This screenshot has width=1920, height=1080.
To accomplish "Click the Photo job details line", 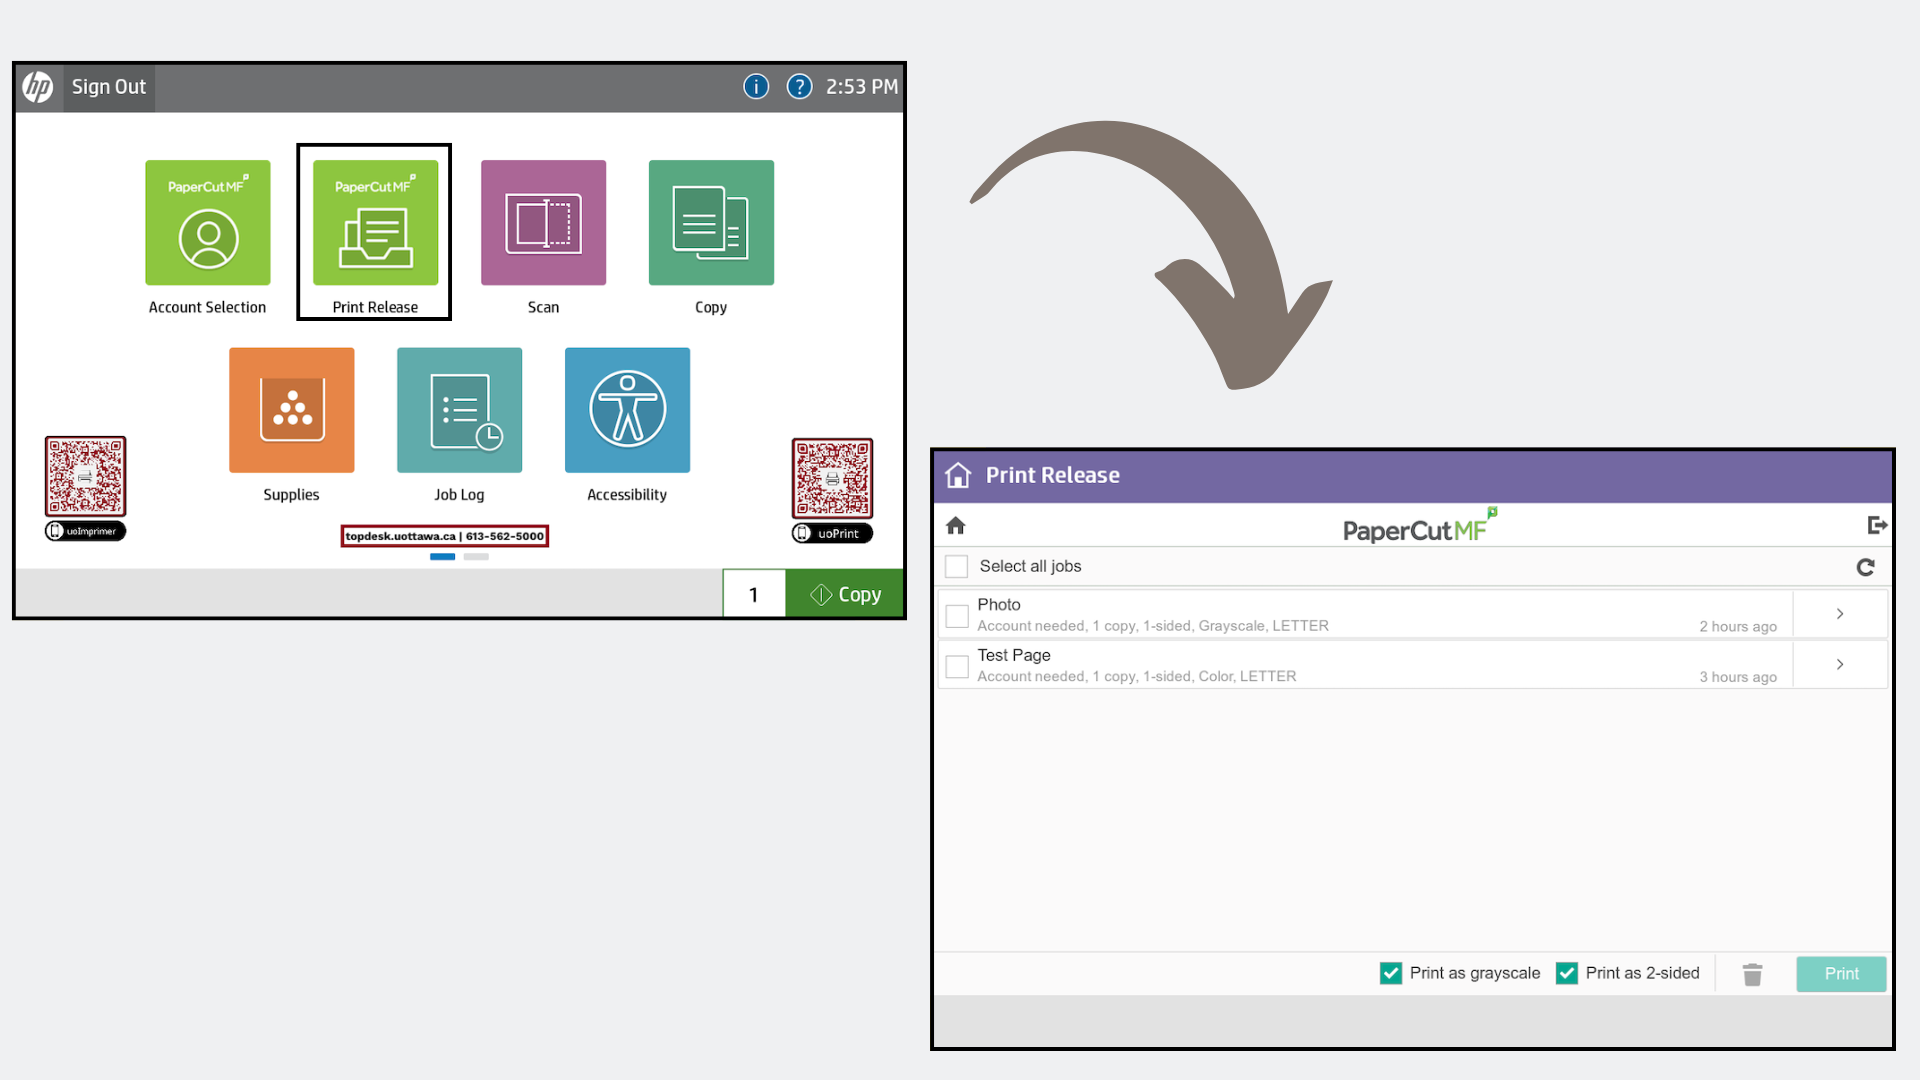I will (x=1153, y=626).
